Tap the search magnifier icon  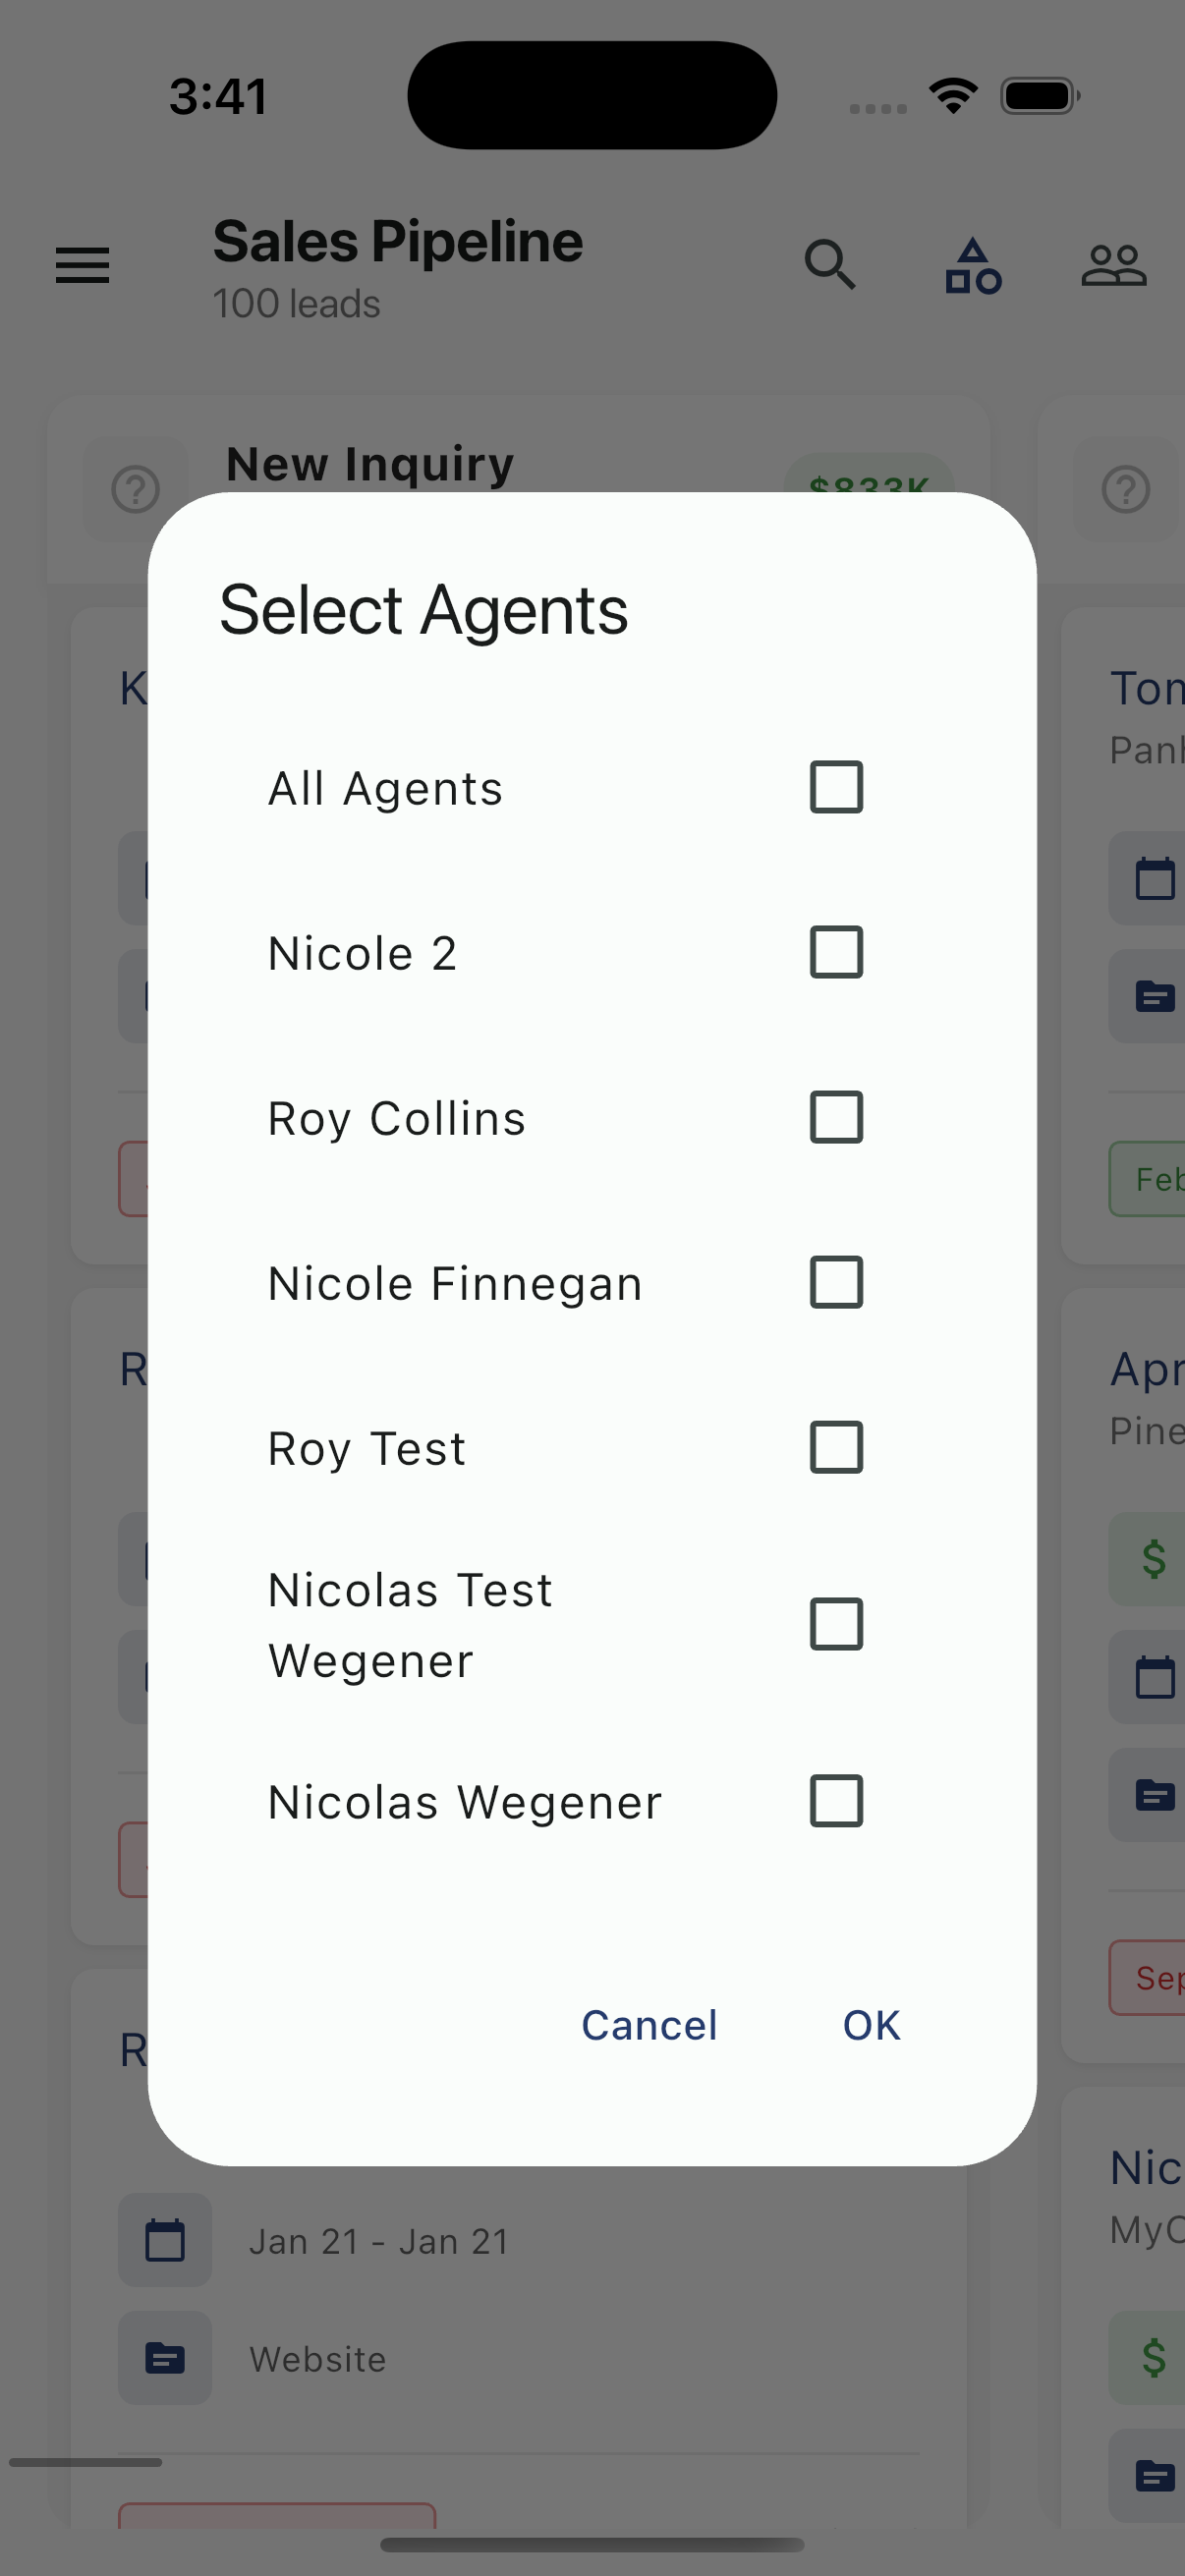(x=830, y=266)
